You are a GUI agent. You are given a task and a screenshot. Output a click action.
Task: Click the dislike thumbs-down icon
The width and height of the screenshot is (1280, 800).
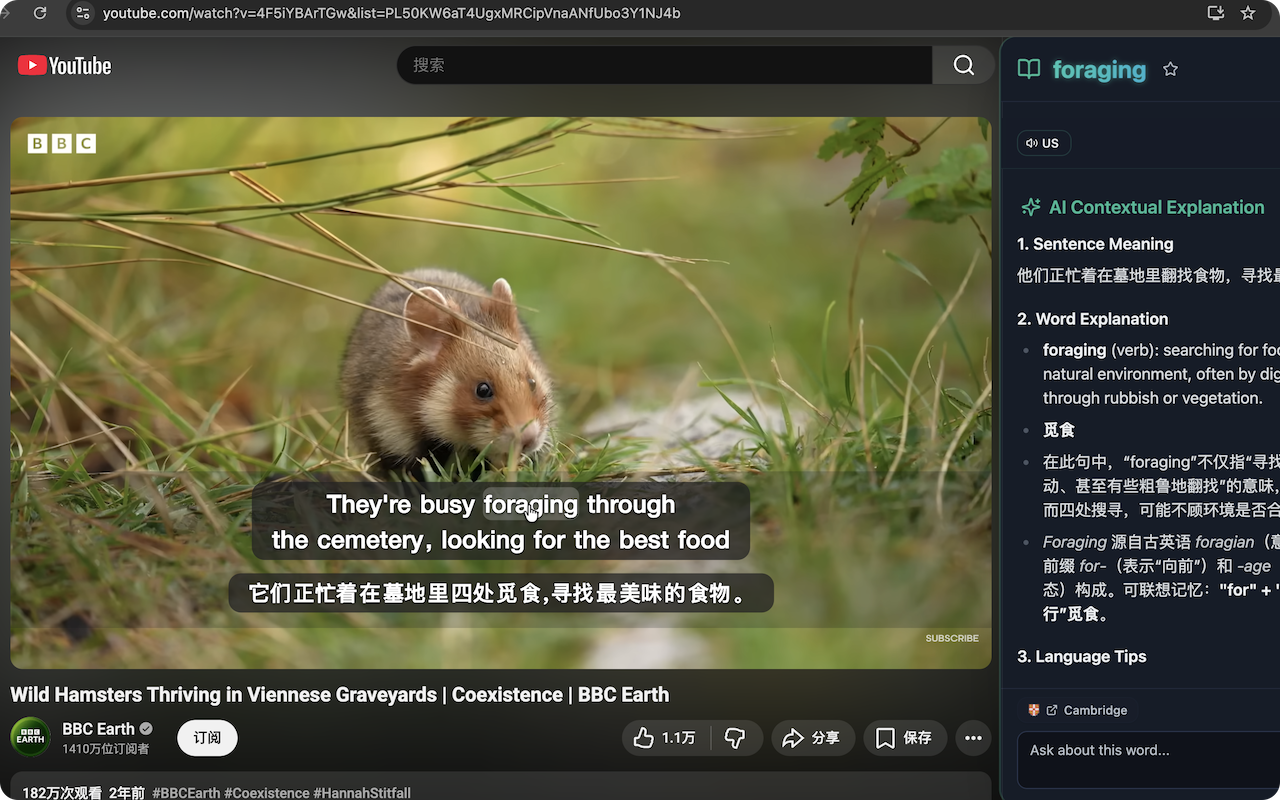(x=736, y=738)
